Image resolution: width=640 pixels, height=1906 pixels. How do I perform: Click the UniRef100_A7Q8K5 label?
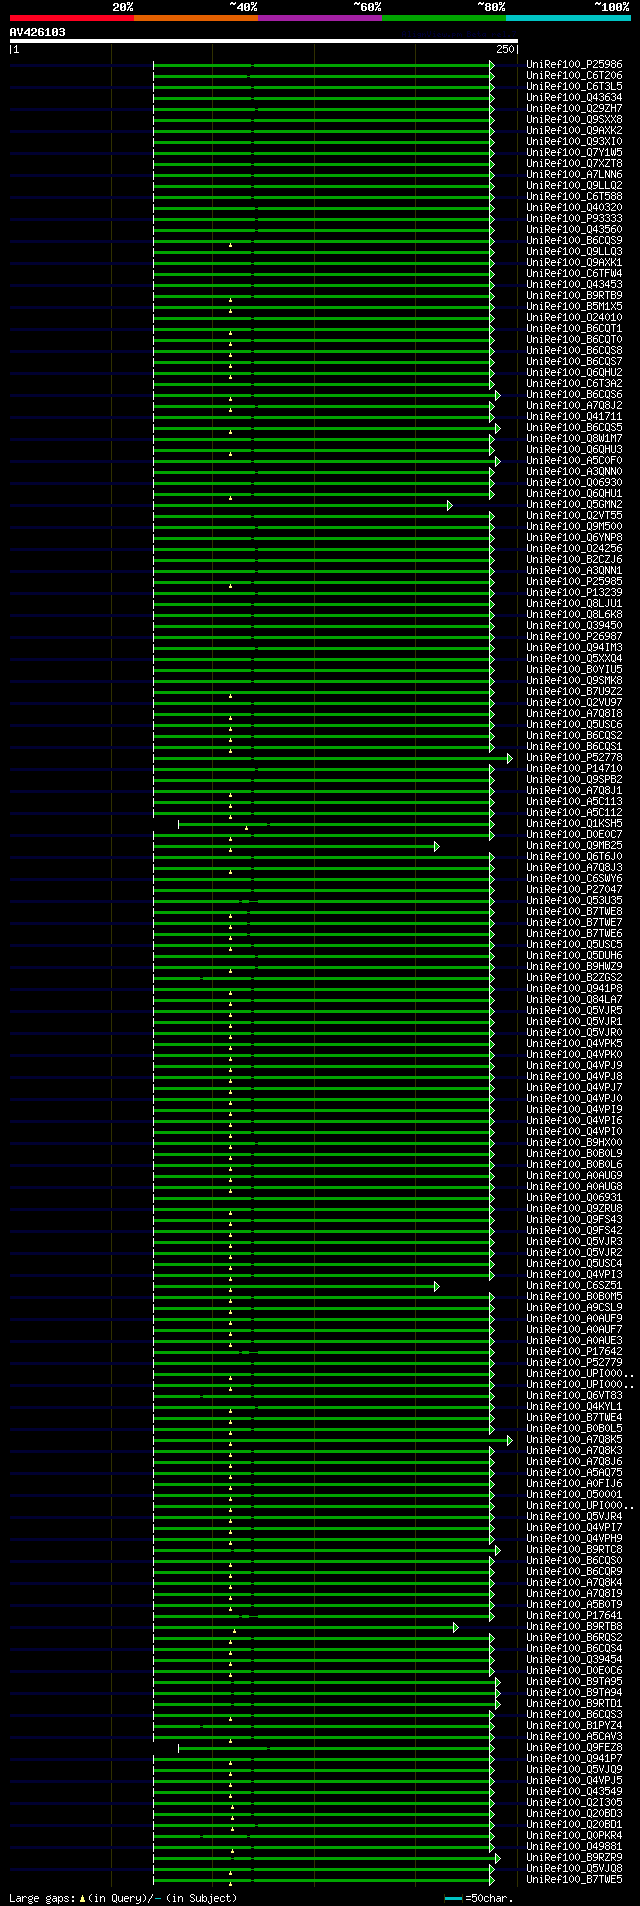point(574,1440)
